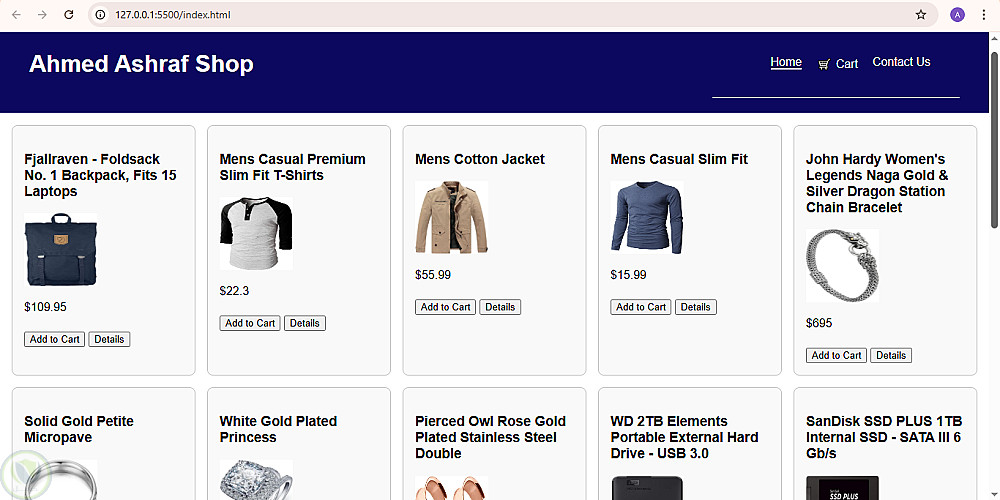Add Mens Casual Slim Fit to cart
The image size is (1000, 500).
[x=641, y=307]
